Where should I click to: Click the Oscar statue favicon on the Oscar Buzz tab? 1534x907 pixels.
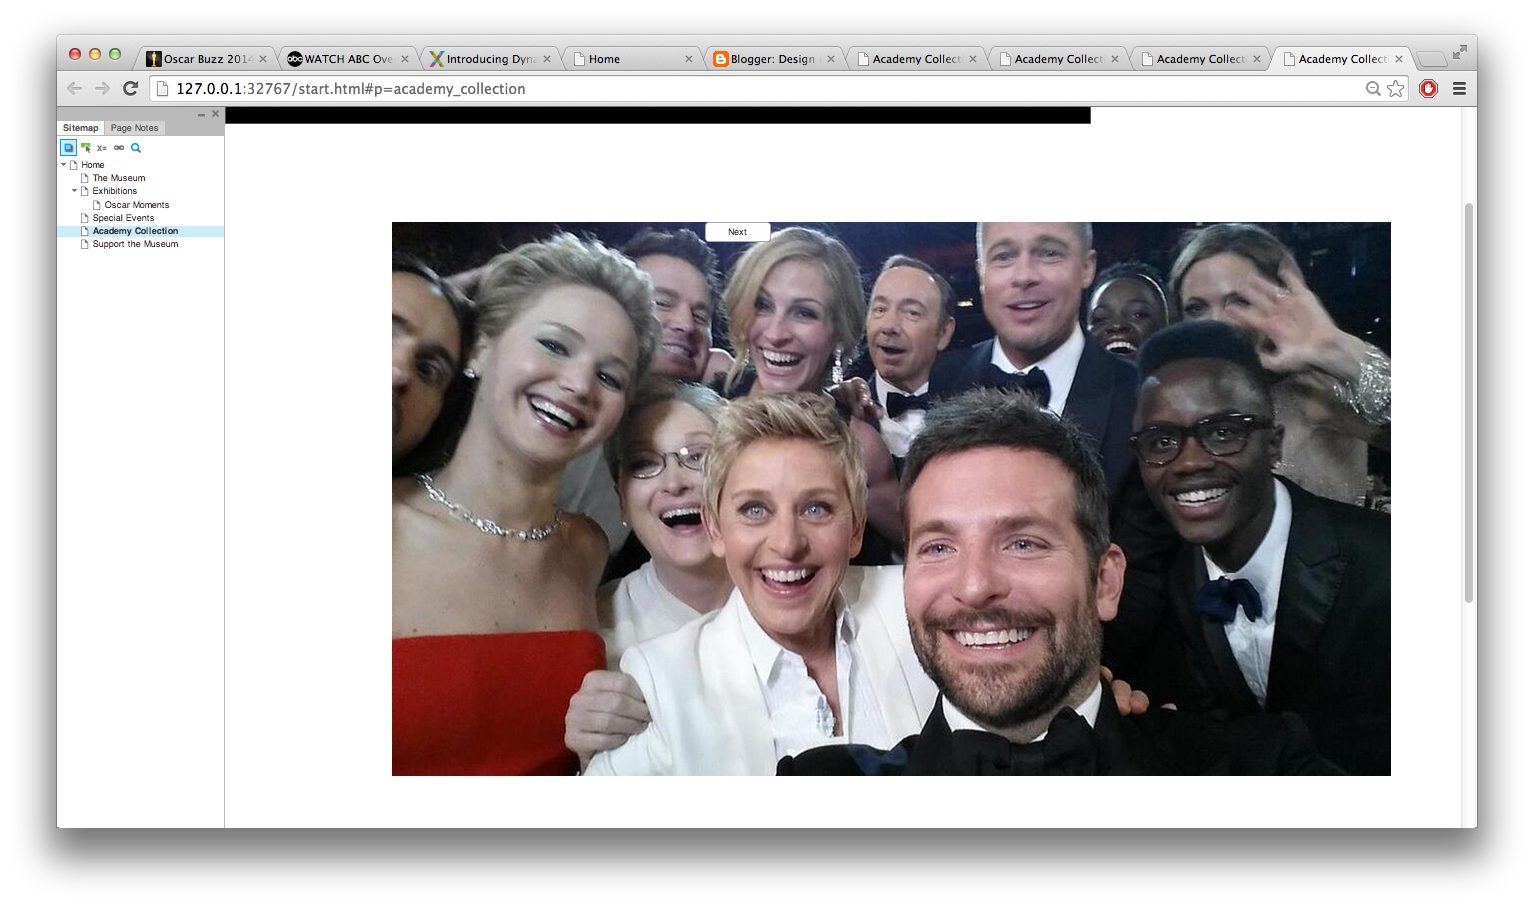153,59
